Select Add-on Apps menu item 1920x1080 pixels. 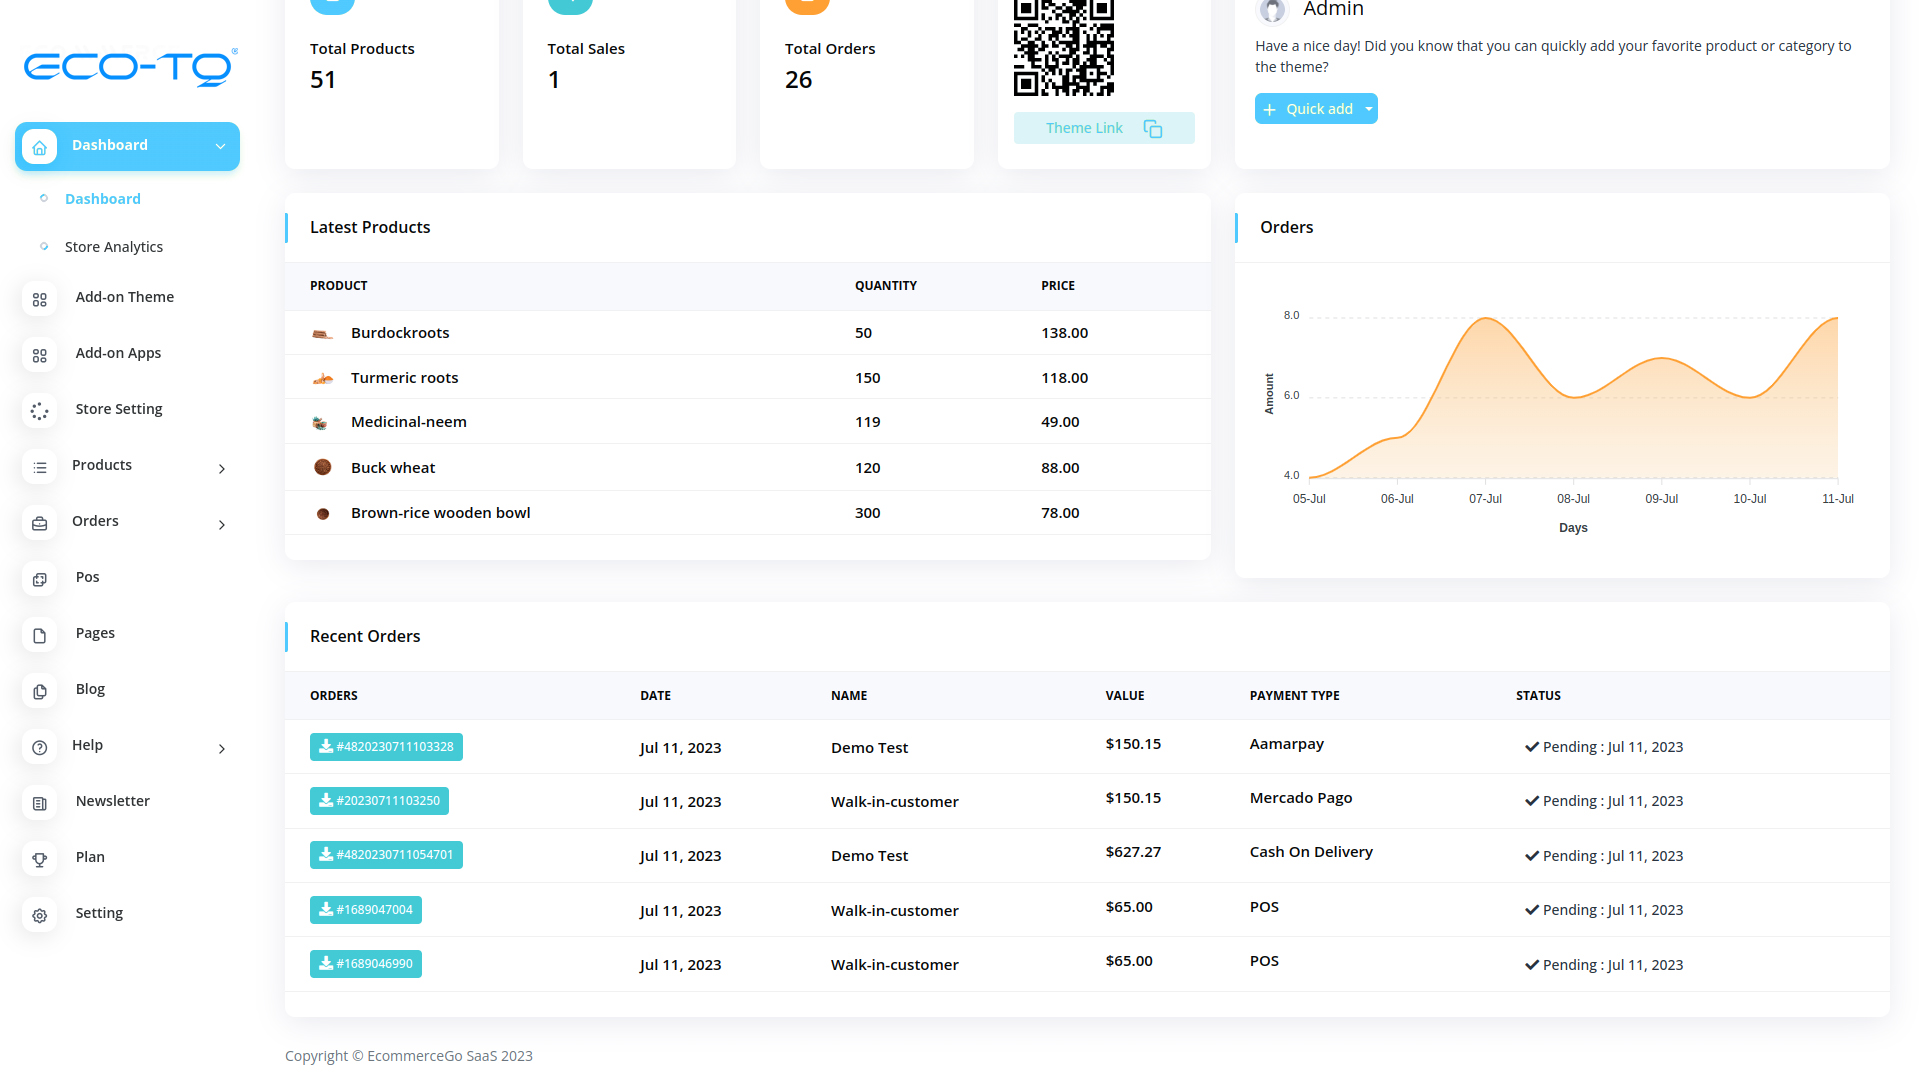pyautogui.click(x=118, y=353)
